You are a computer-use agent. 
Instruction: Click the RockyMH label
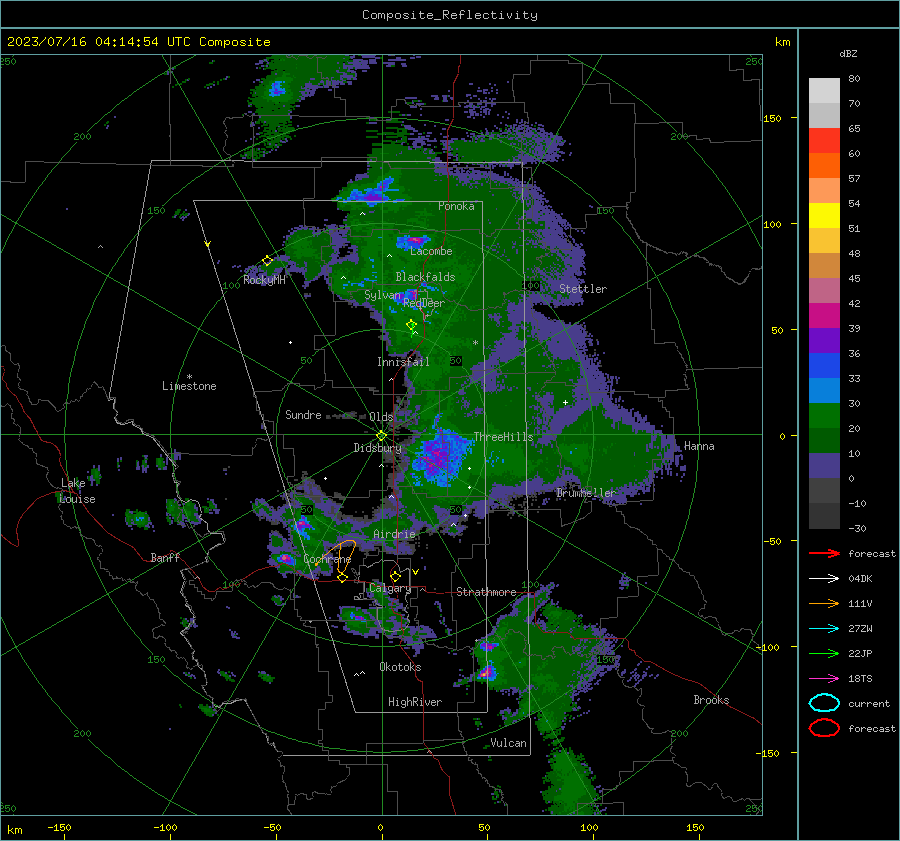point(264,280)
